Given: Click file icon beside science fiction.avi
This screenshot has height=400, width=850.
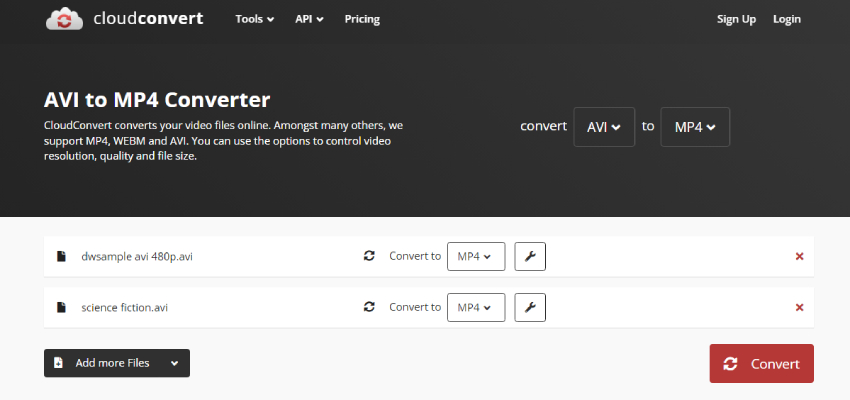Looking at the screenshot, I should [x=61, y=307].
